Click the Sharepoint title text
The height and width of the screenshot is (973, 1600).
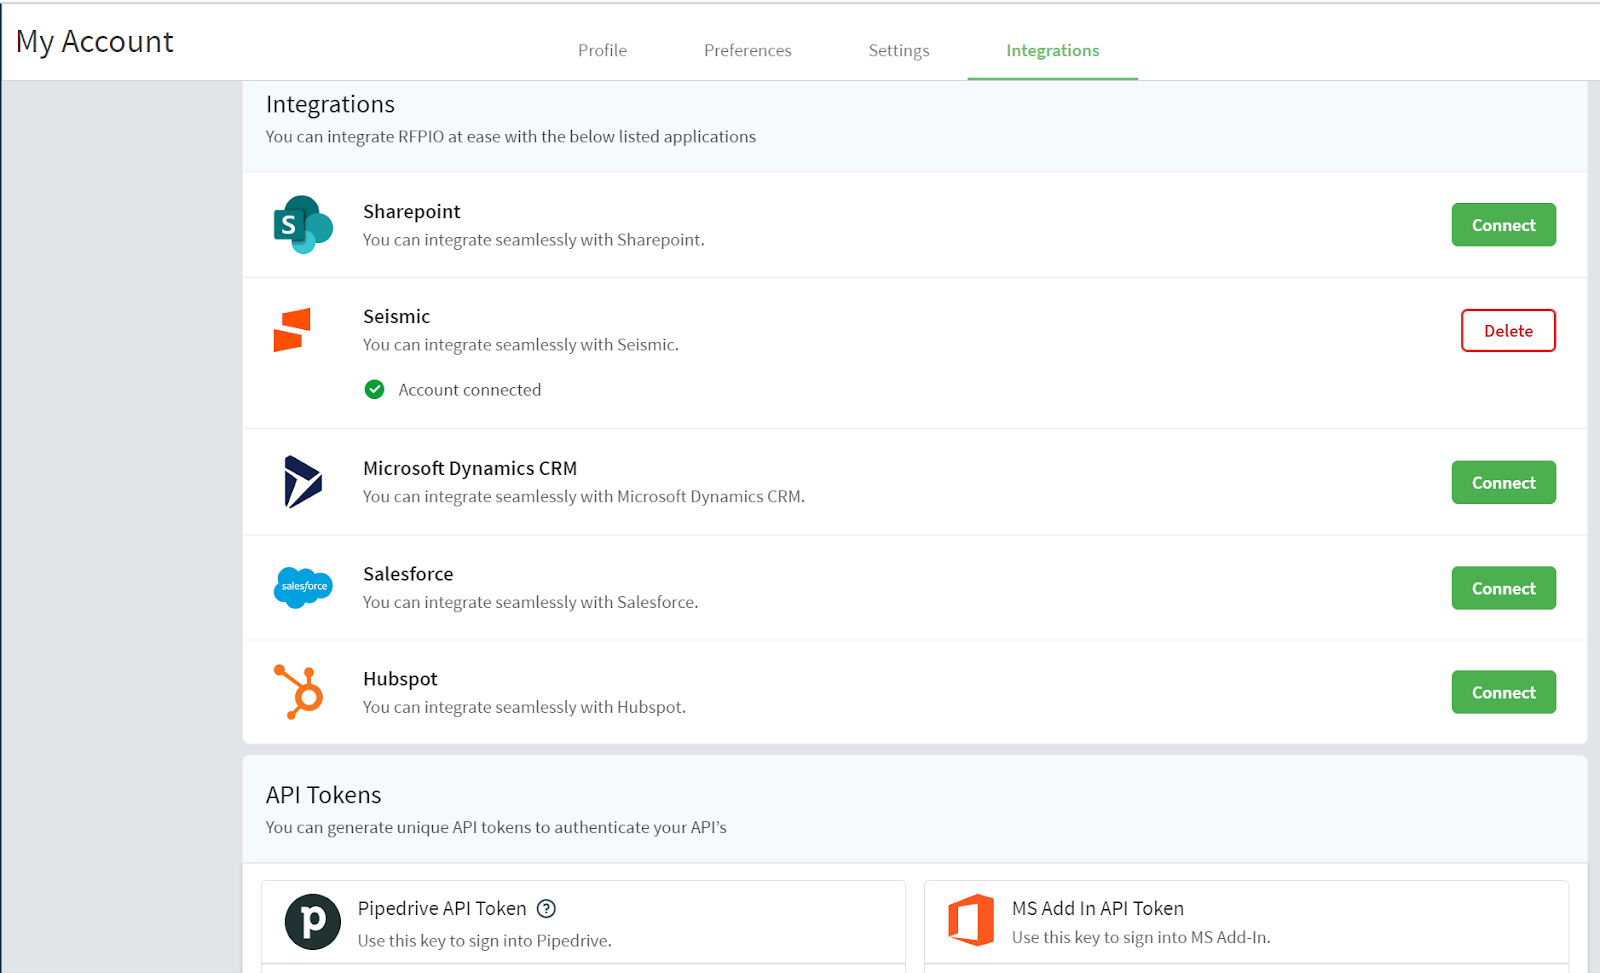click(x=411, y=211)
